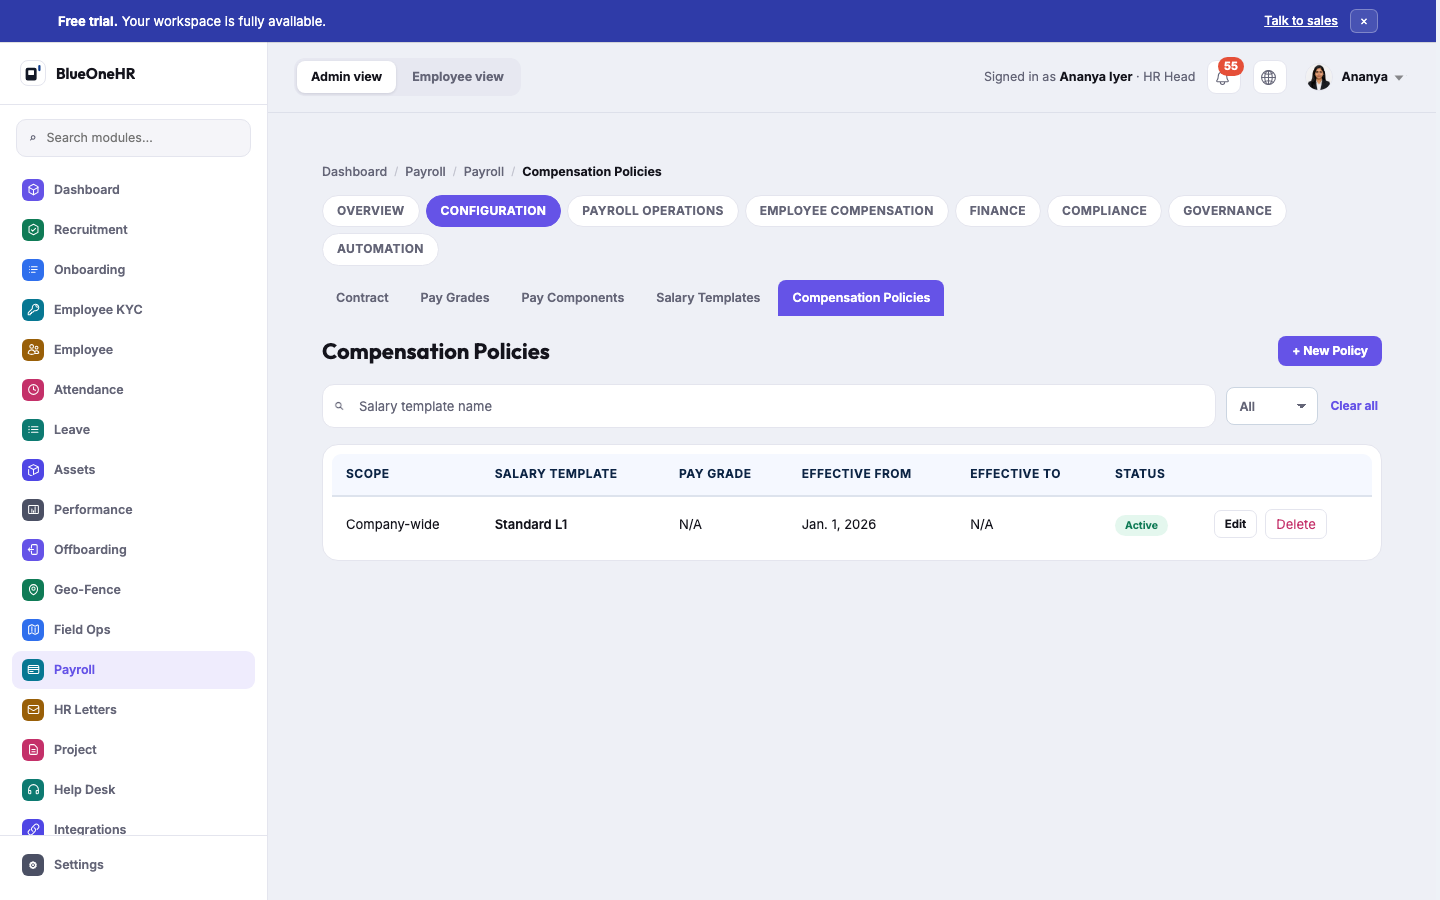Open the Automation tab
The width and height of the screenshot is (1440, 900).
[x=380, y=249]
